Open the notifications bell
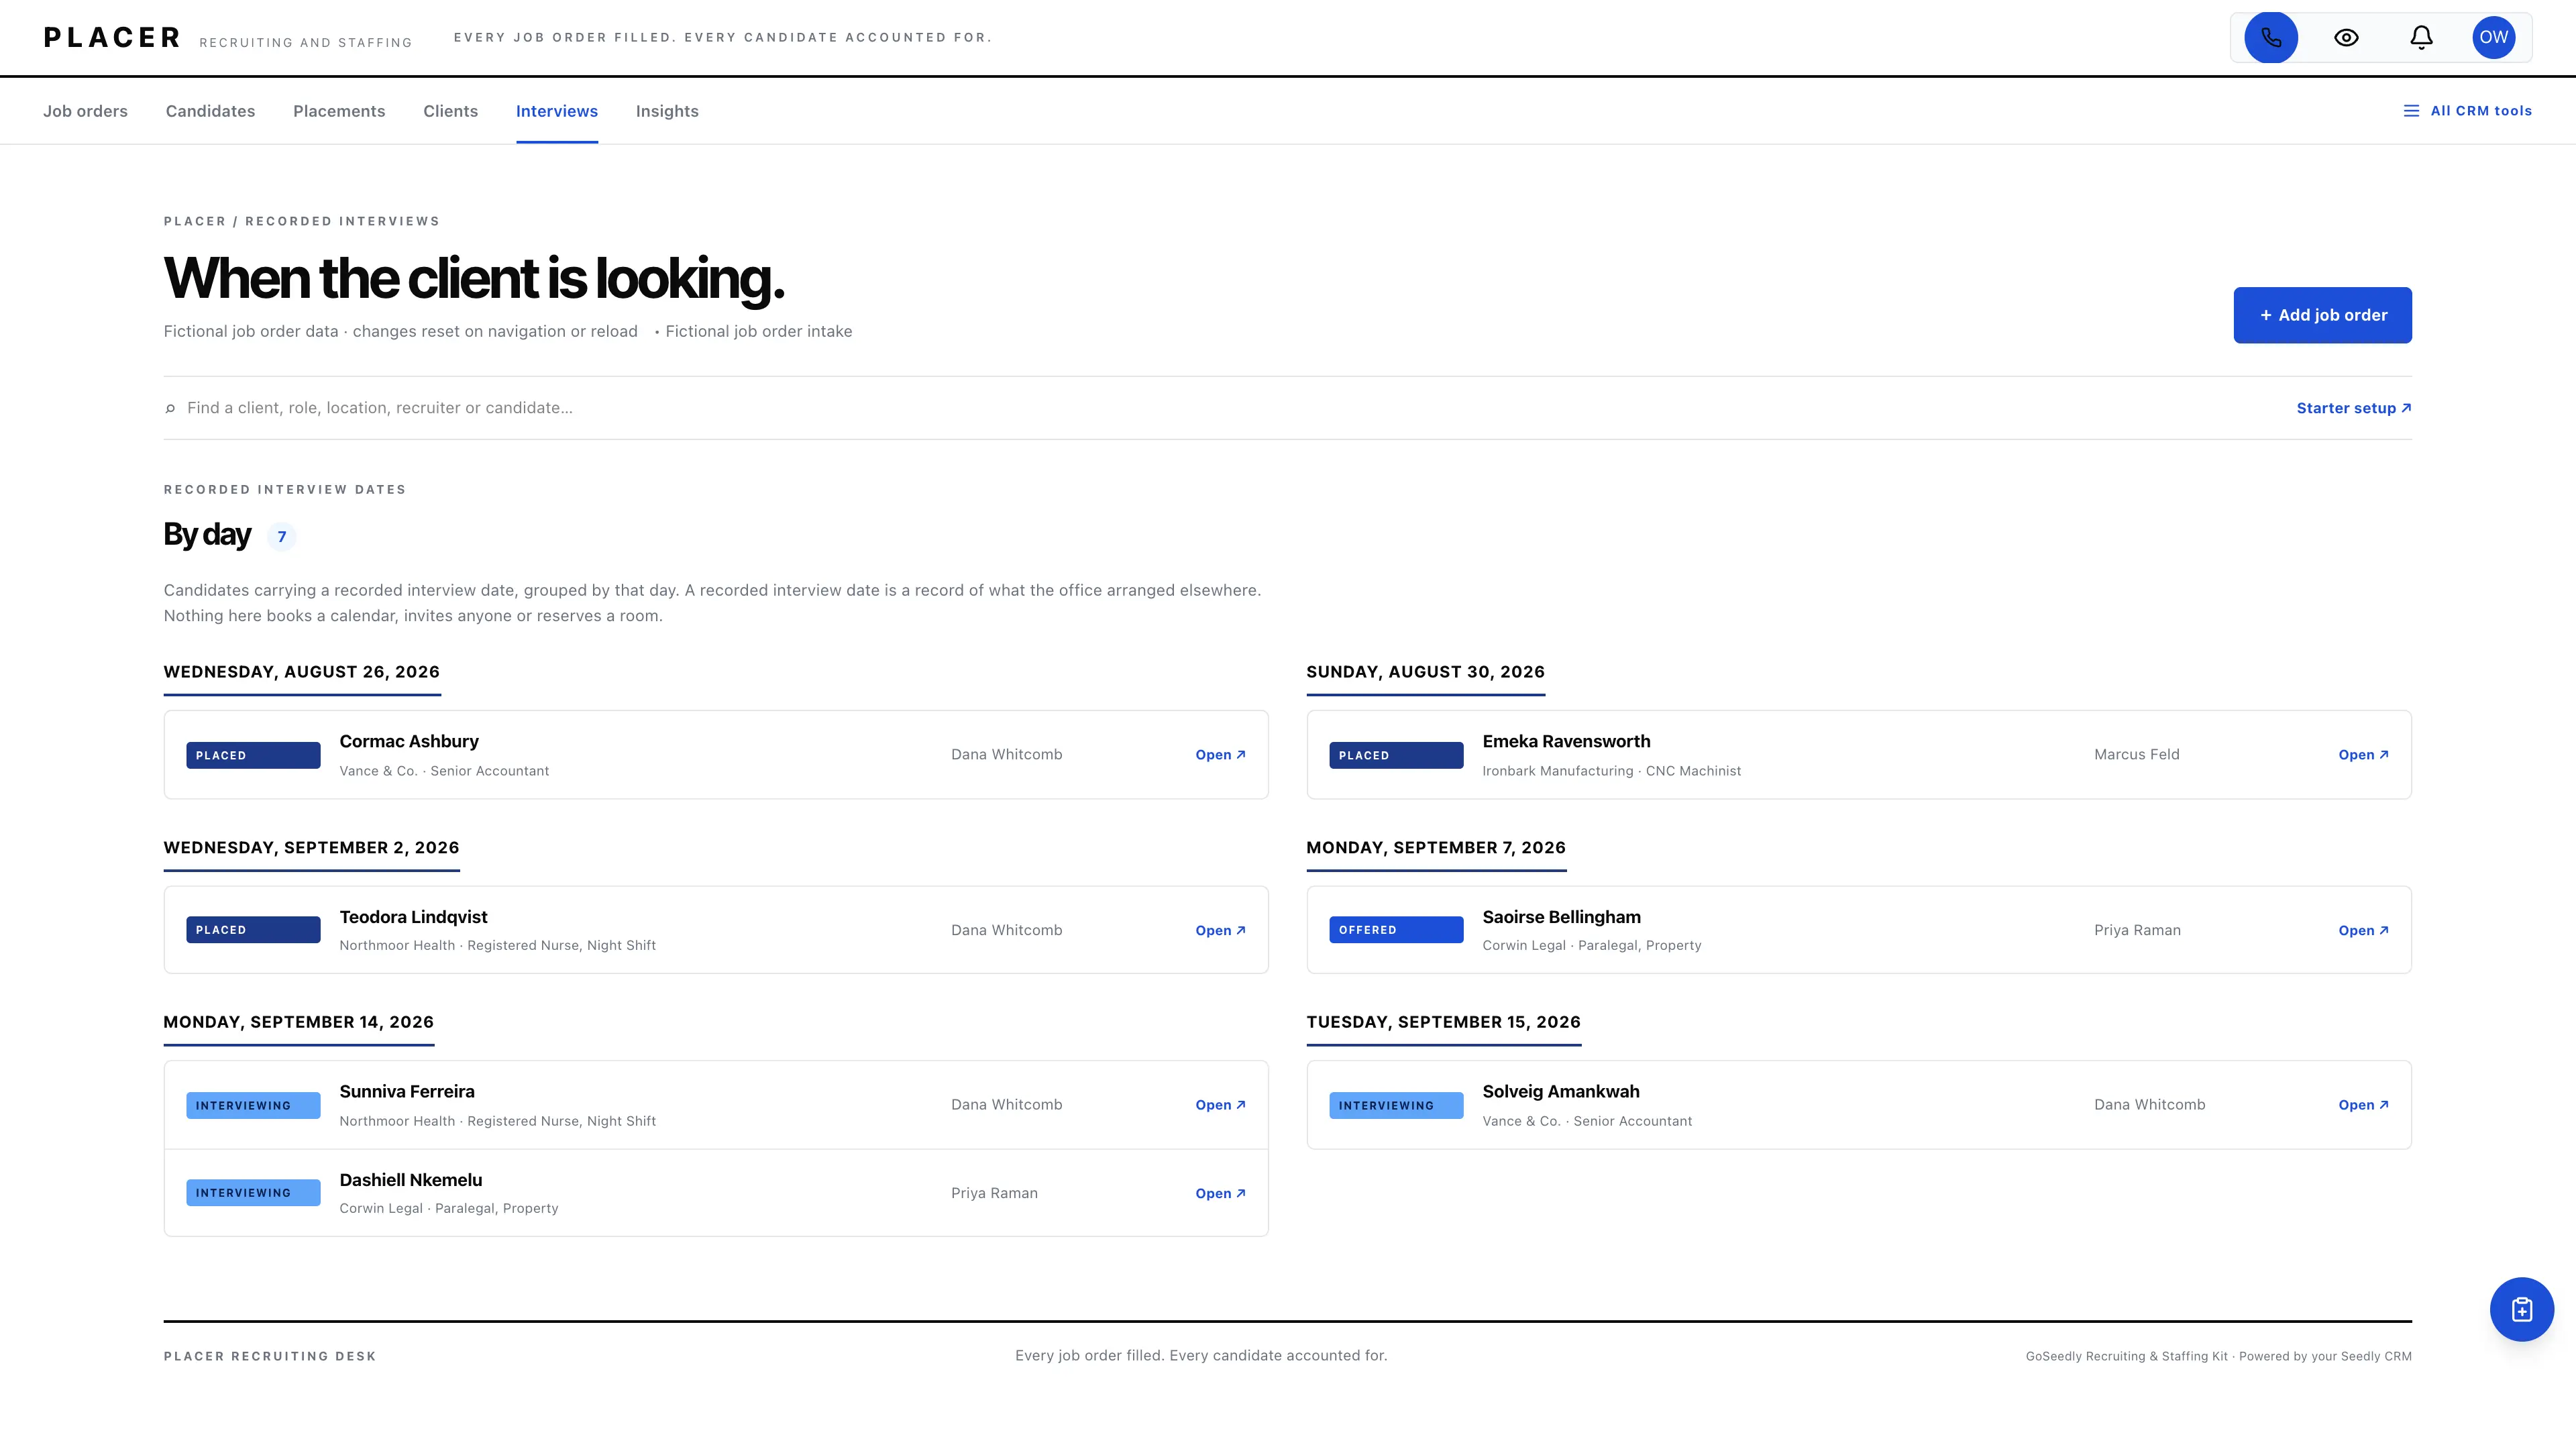 coord(2421,37)
